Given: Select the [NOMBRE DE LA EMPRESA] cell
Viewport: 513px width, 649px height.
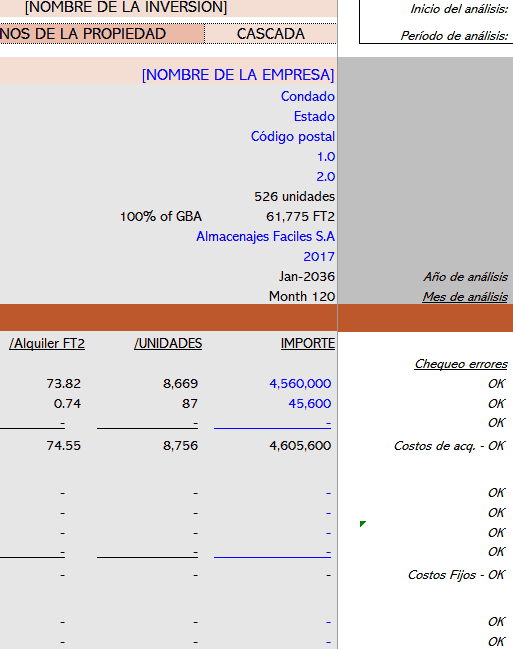Looking at the screenshot, I should (x=238, y=75).
